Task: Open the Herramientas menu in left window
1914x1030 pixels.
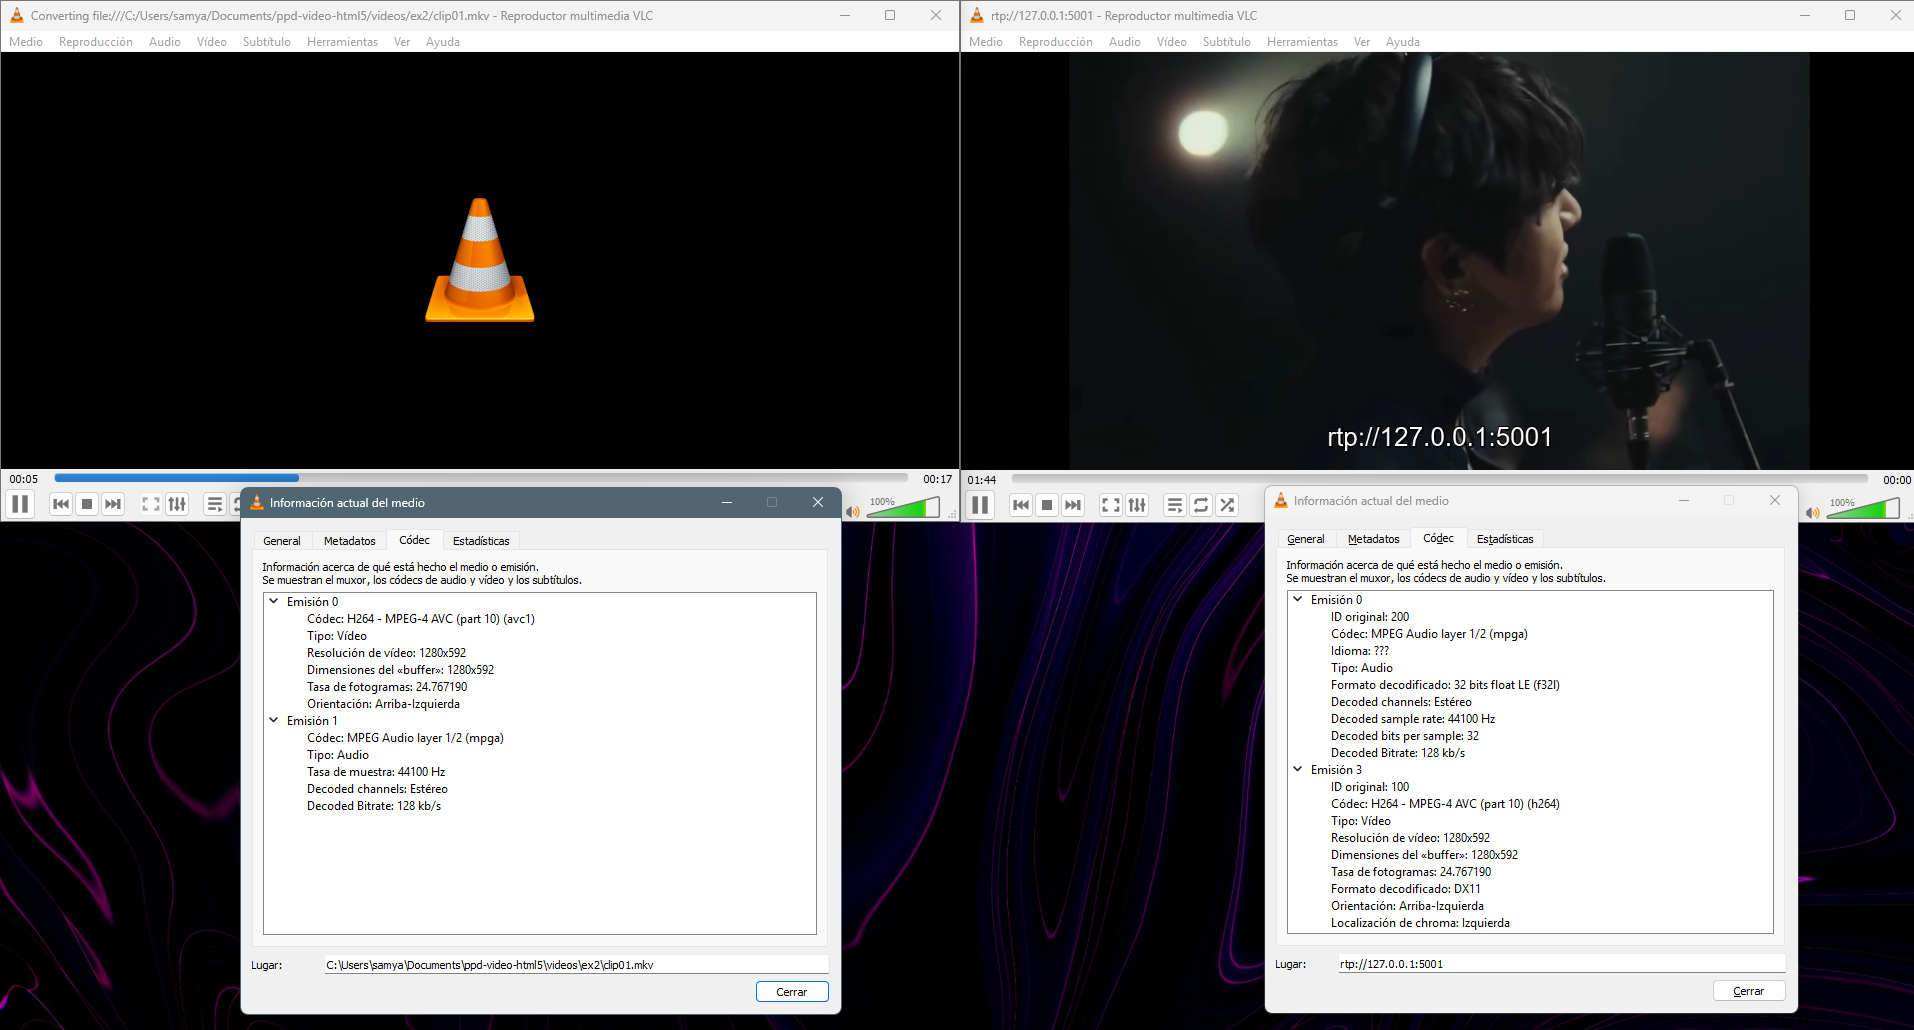Action: coord(342,42)
